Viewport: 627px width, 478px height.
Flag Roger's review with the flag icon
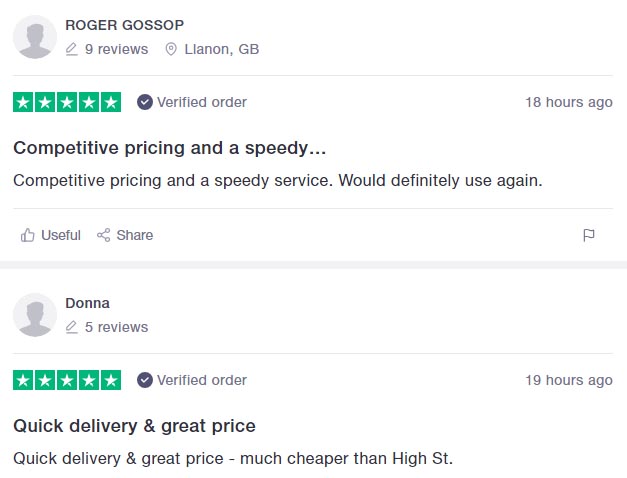coord(589,235)
